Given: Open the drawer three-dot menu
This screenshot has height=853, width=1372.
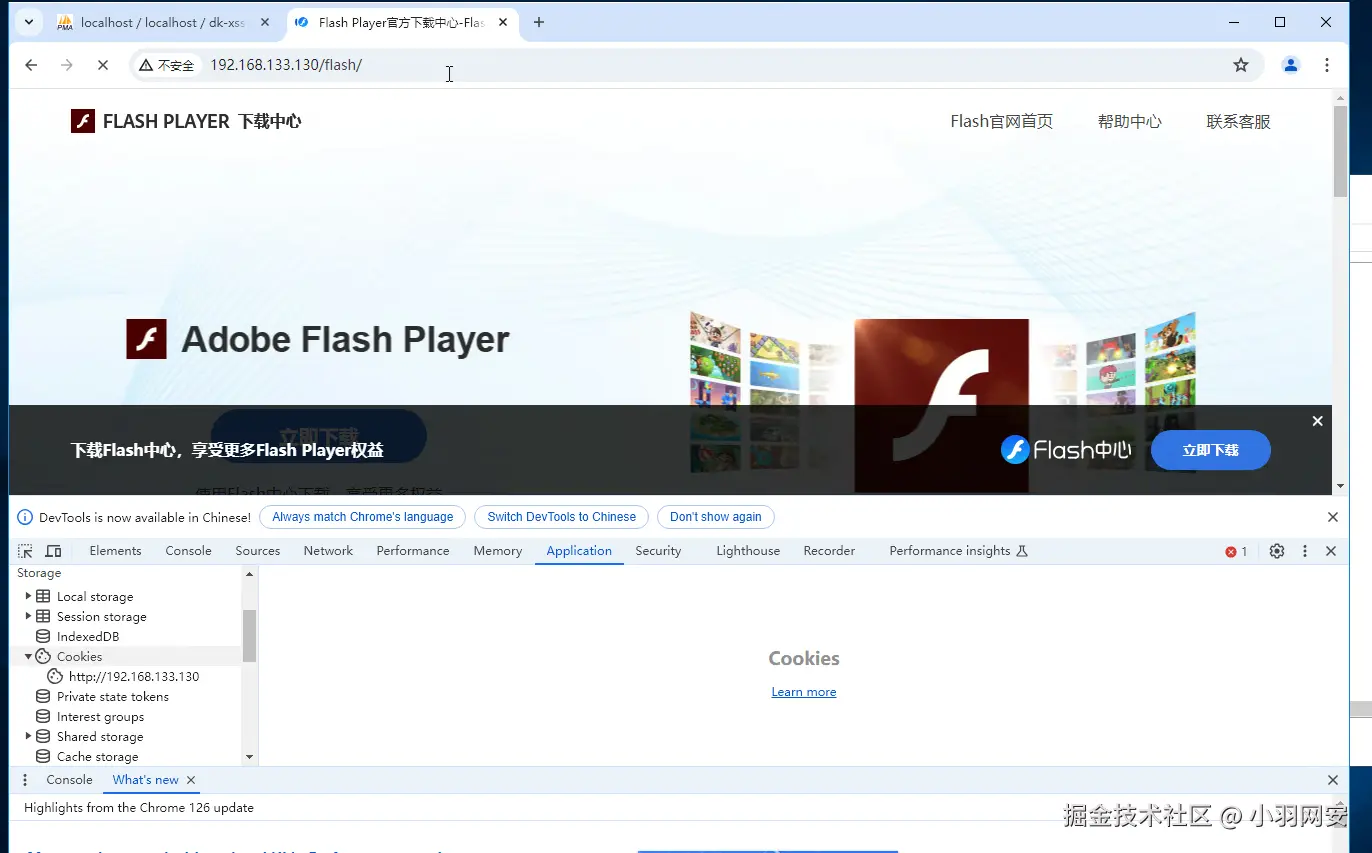Looking at the screenshot, I should (25, 780).
